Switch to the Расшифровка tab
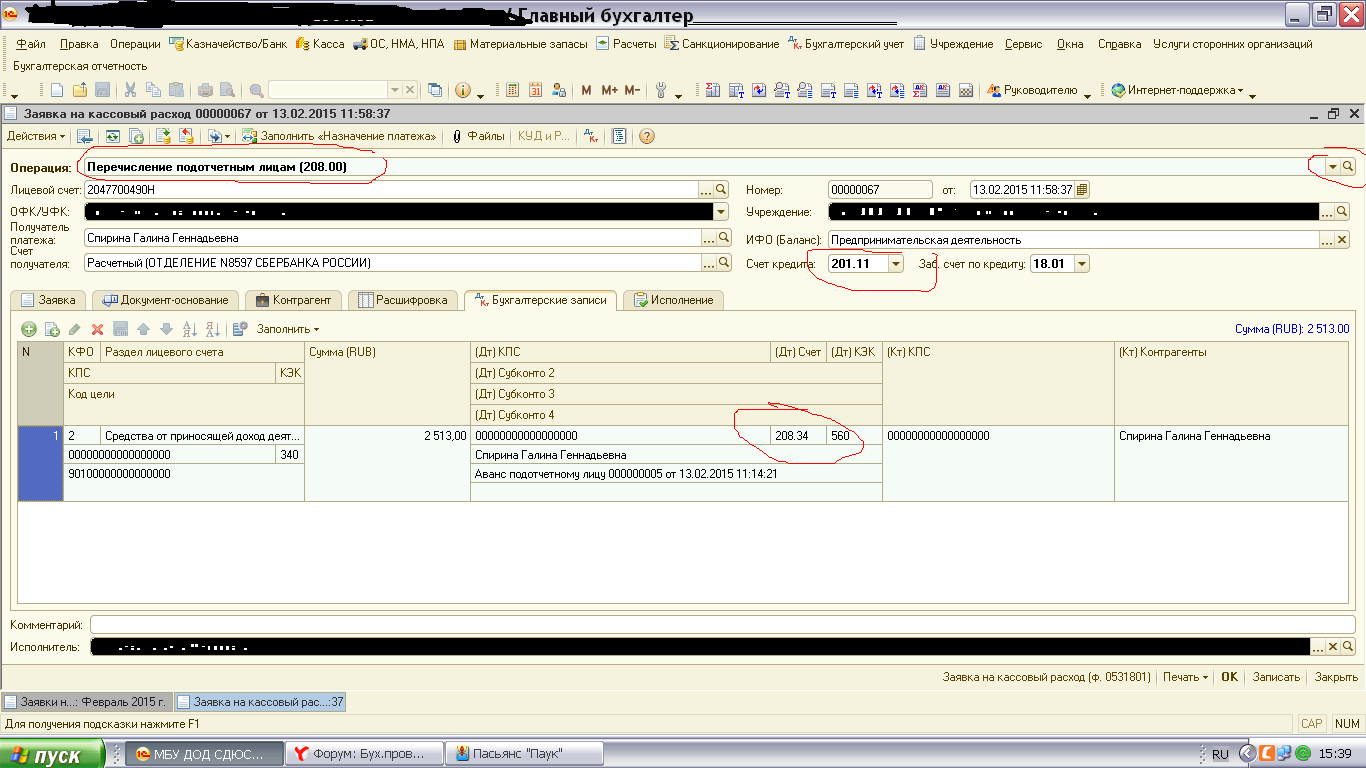This screenshot has width=1366, height=768. (407, 300)
